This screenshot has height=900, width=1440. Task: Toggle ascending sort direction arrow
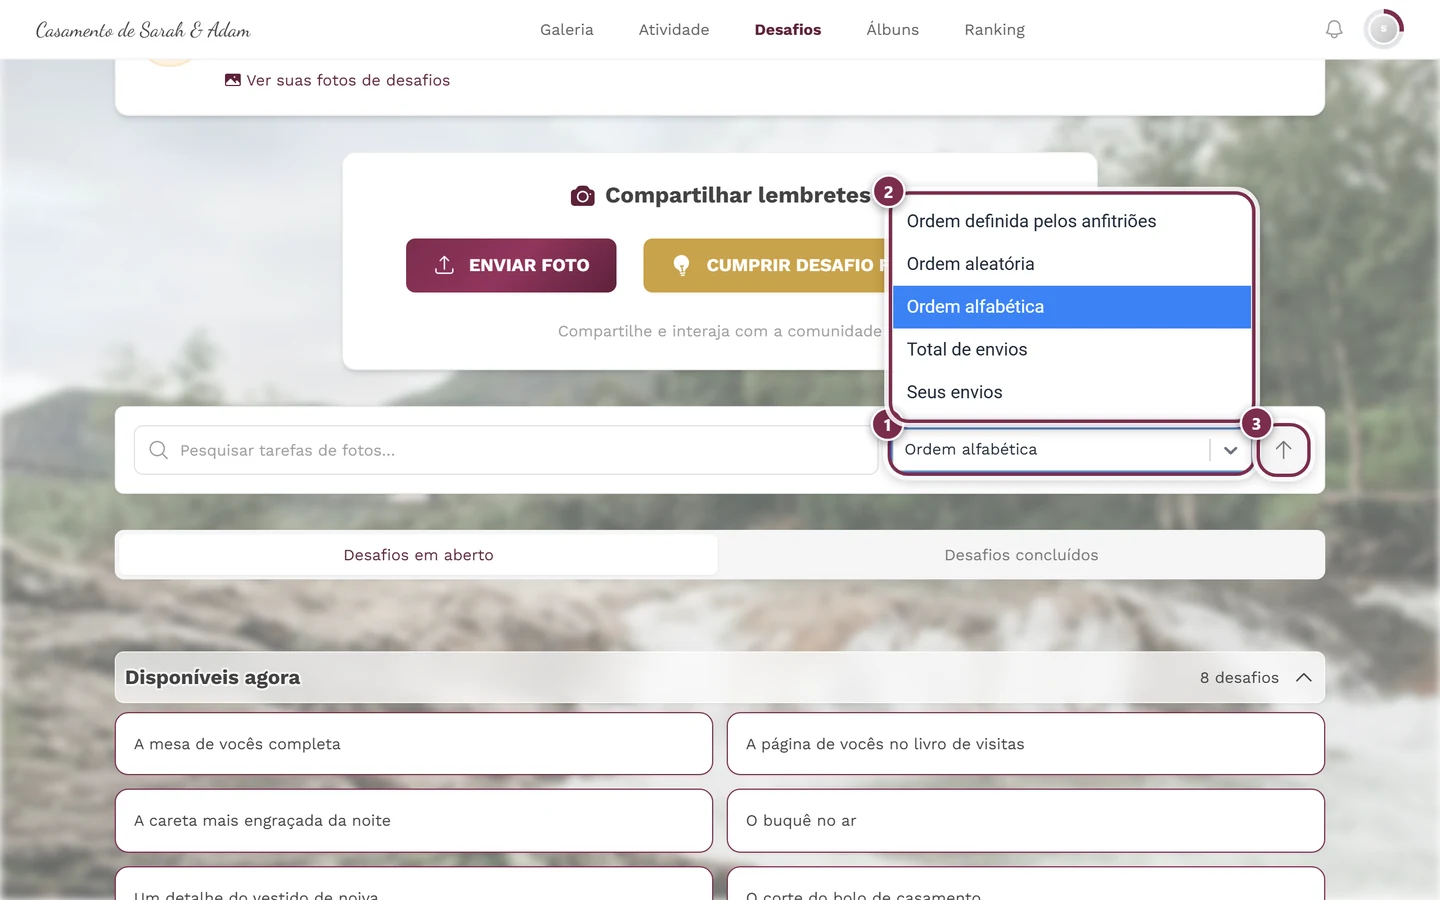(1283, 450)
